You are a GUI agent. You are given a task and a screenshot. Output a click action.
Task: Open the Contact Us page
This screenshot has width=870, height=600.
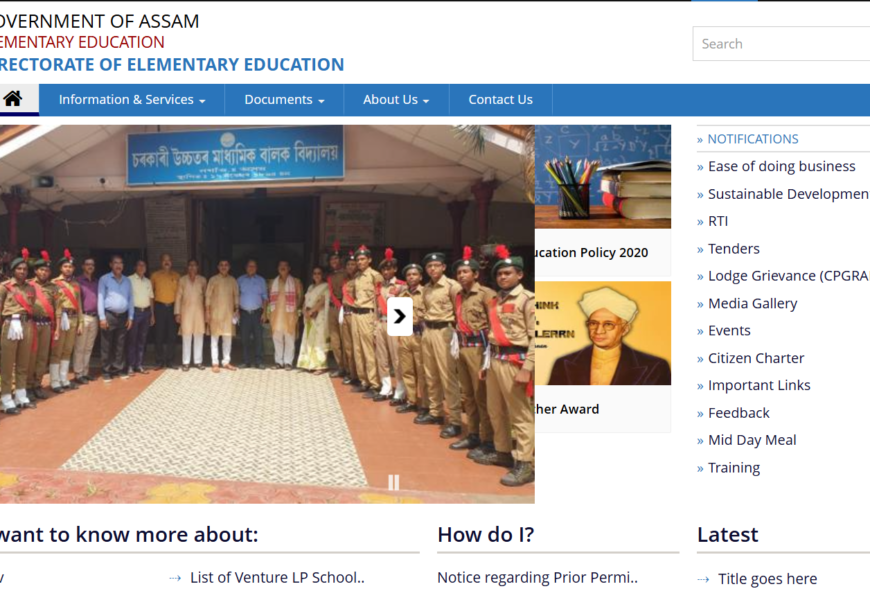coord(500,100)
